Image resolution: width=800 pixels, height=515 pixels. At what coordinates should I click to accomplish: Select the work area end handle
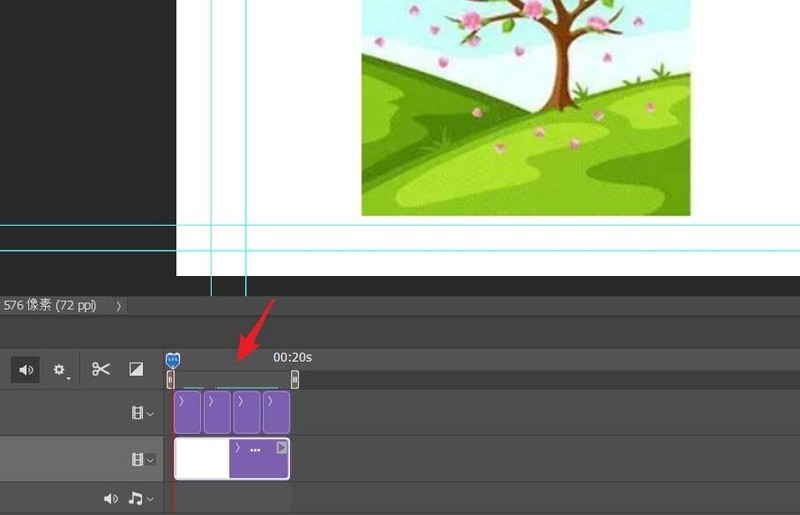[x=295, y=379]
